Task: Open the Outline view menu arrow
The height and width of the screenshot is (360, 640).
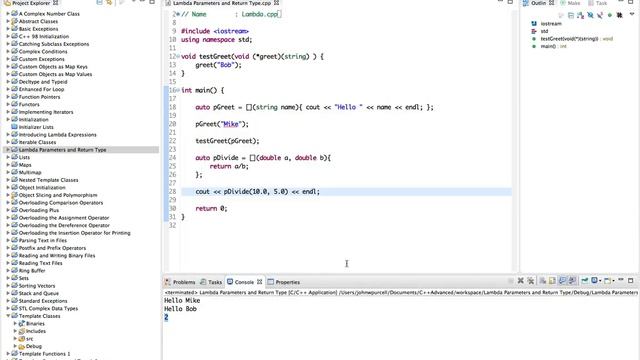Action: (x=632, y=14)
